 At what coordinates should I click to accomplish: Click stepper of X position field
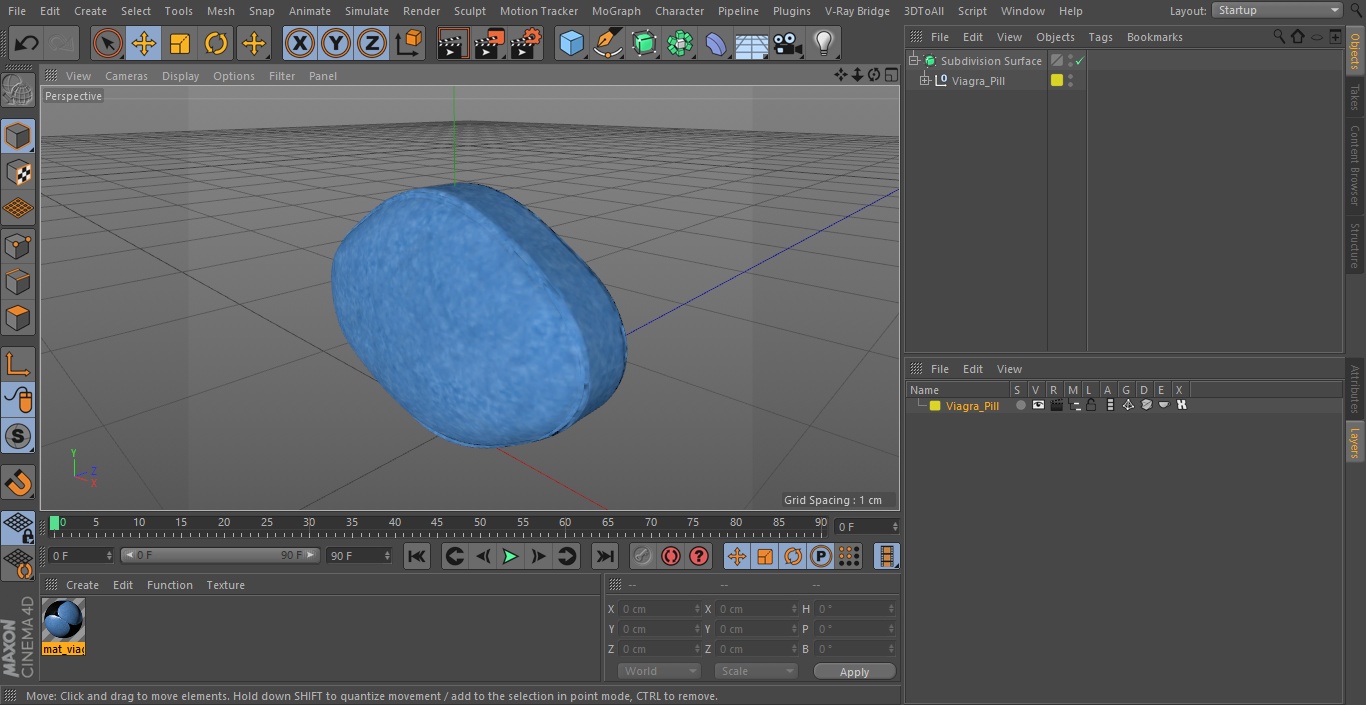(697, 609)
